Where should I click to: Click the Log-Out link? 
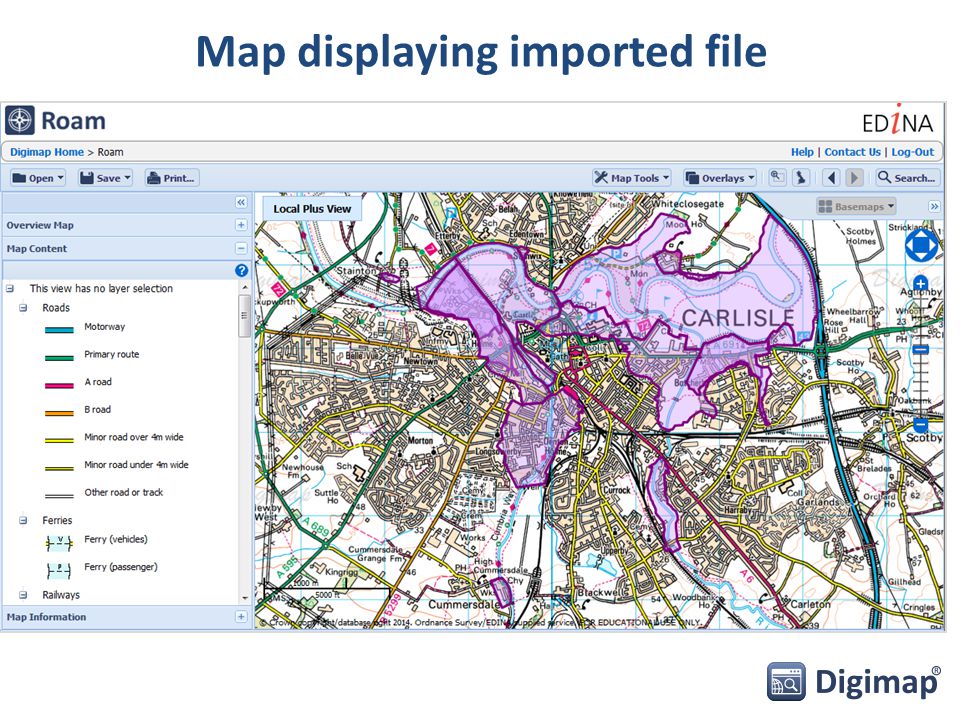coord(912,152)
